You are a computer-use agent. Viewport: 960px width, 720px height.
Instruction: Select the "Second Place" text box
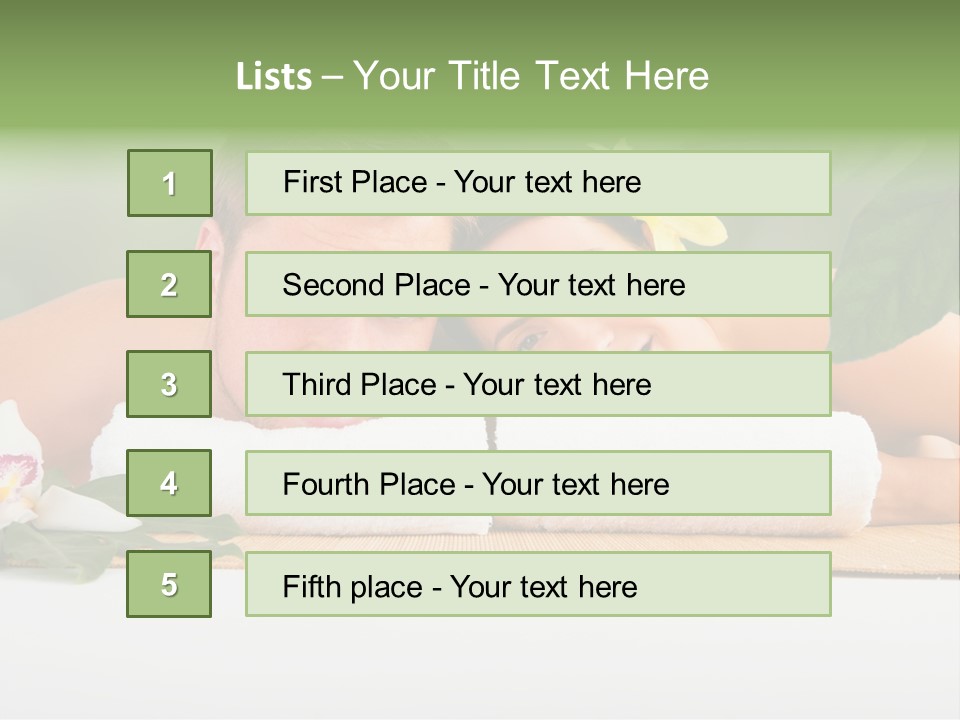pyautogui.click(x=538, y=284)
